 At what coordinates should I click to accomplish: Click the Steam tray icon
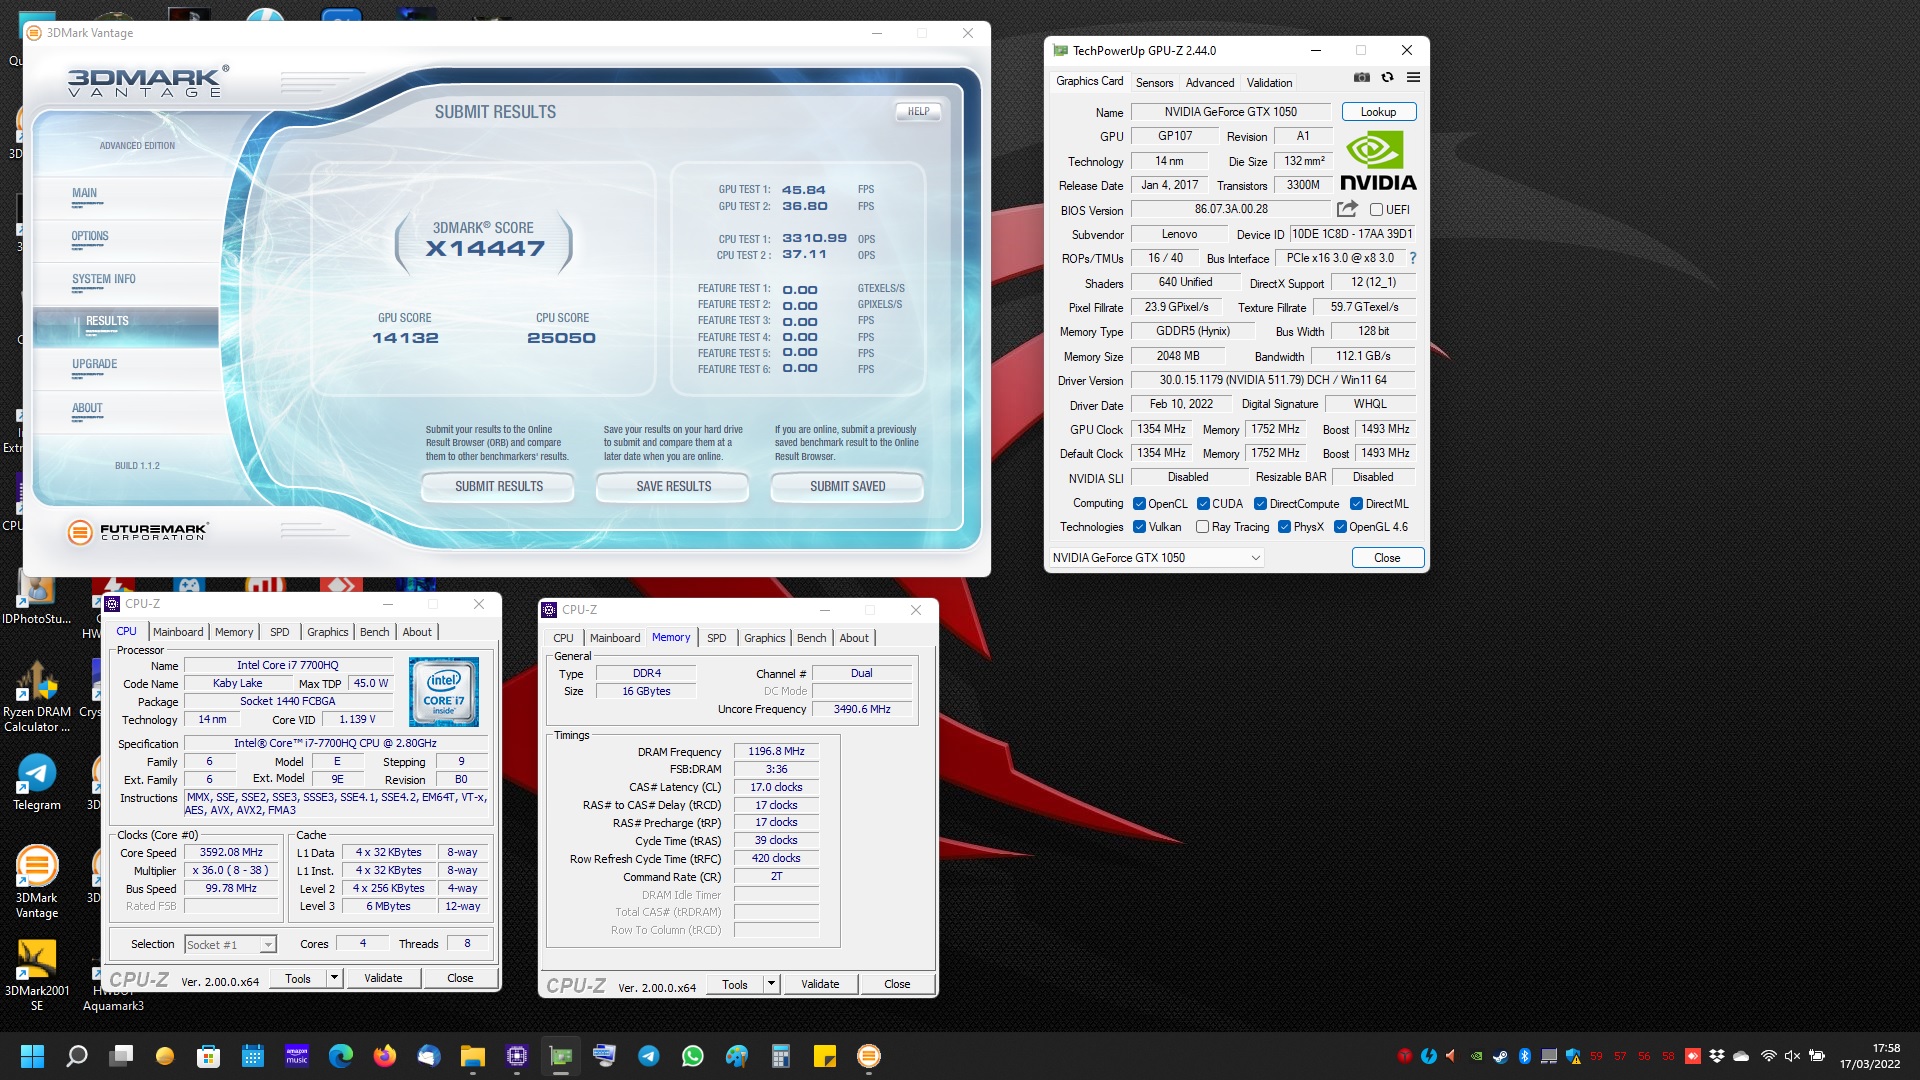1500,1056
